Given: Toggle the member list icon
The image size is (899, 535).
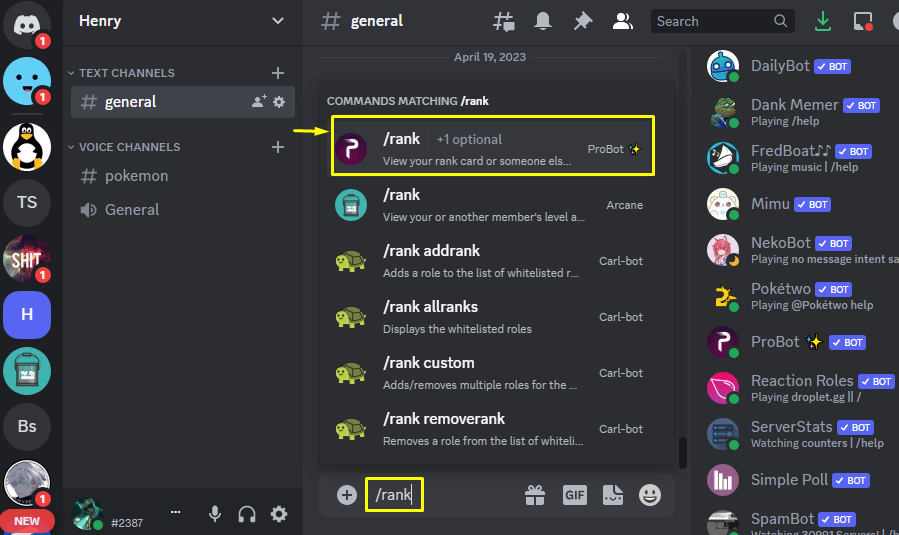Looking at the screenshot, I should pyautogui.click(x=622, y=22).
